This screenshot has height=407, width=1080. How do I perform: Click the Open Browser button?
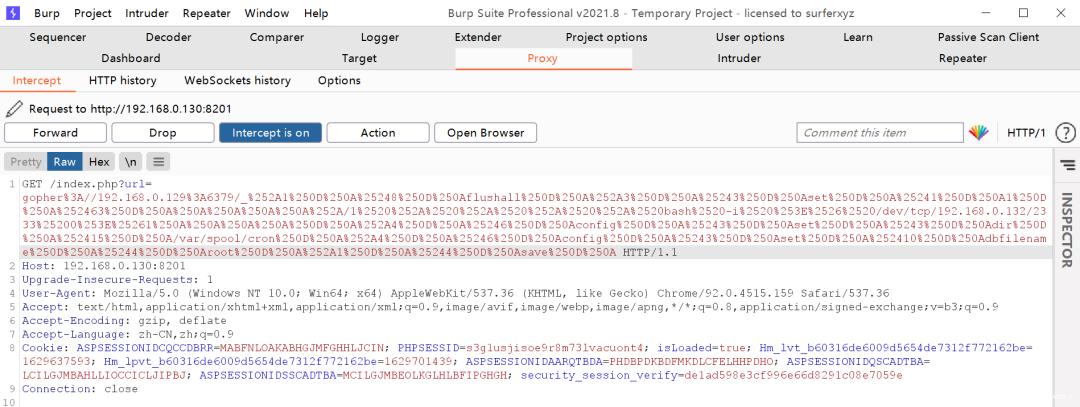[486, 133]
